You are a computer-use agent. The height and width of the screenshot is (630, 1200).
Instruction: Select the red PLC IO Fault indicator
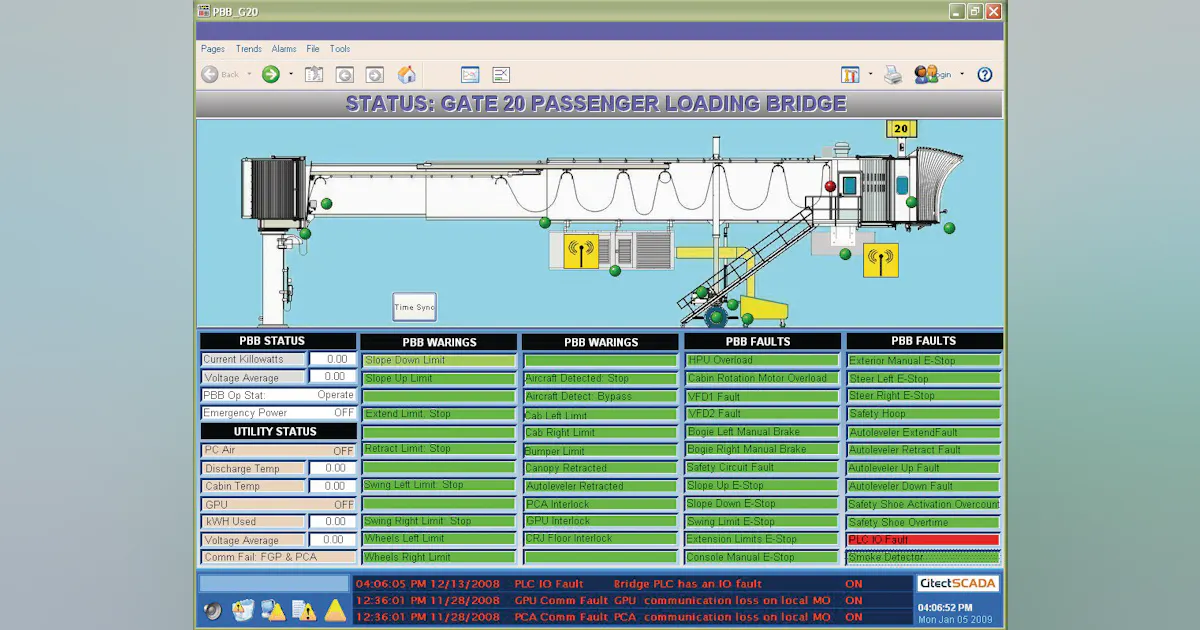pyautogui.click(x=923, y=540)
